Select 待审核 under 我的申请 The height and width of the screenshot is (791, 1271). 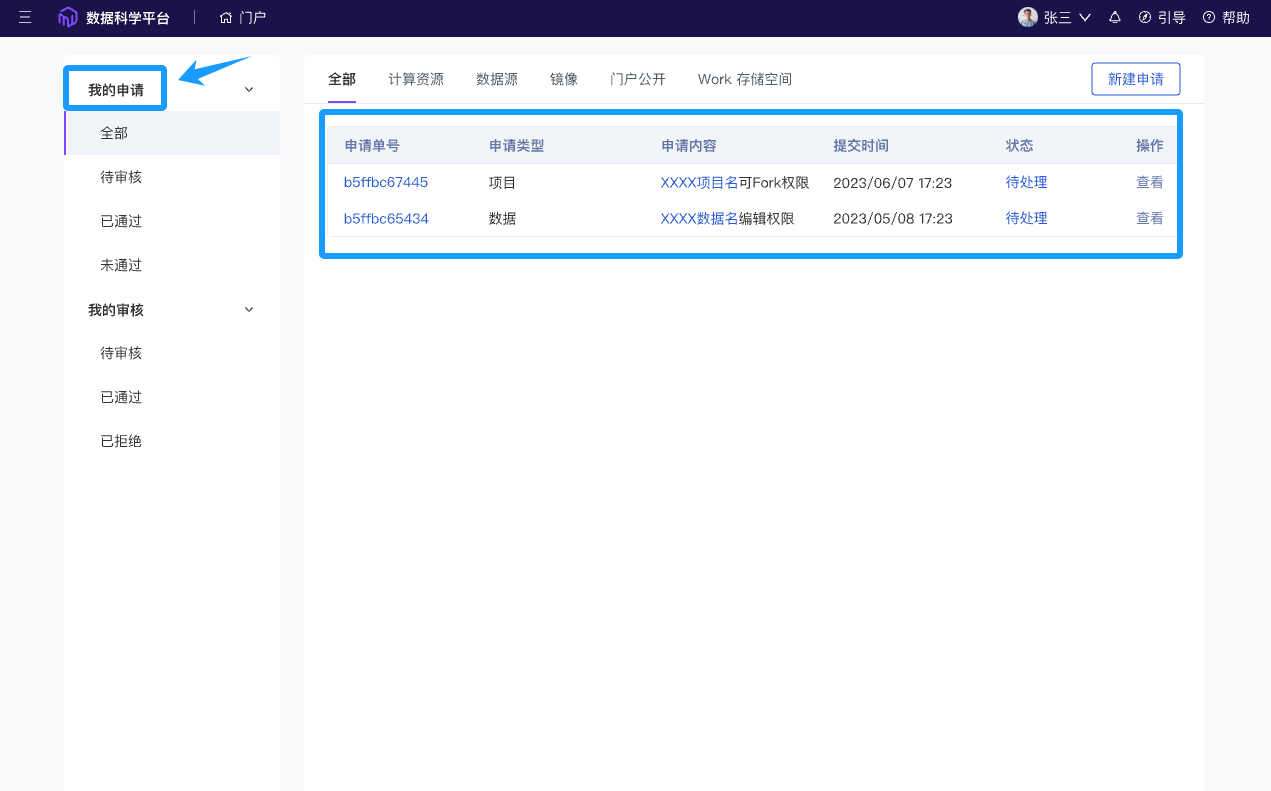click(121, 177)
